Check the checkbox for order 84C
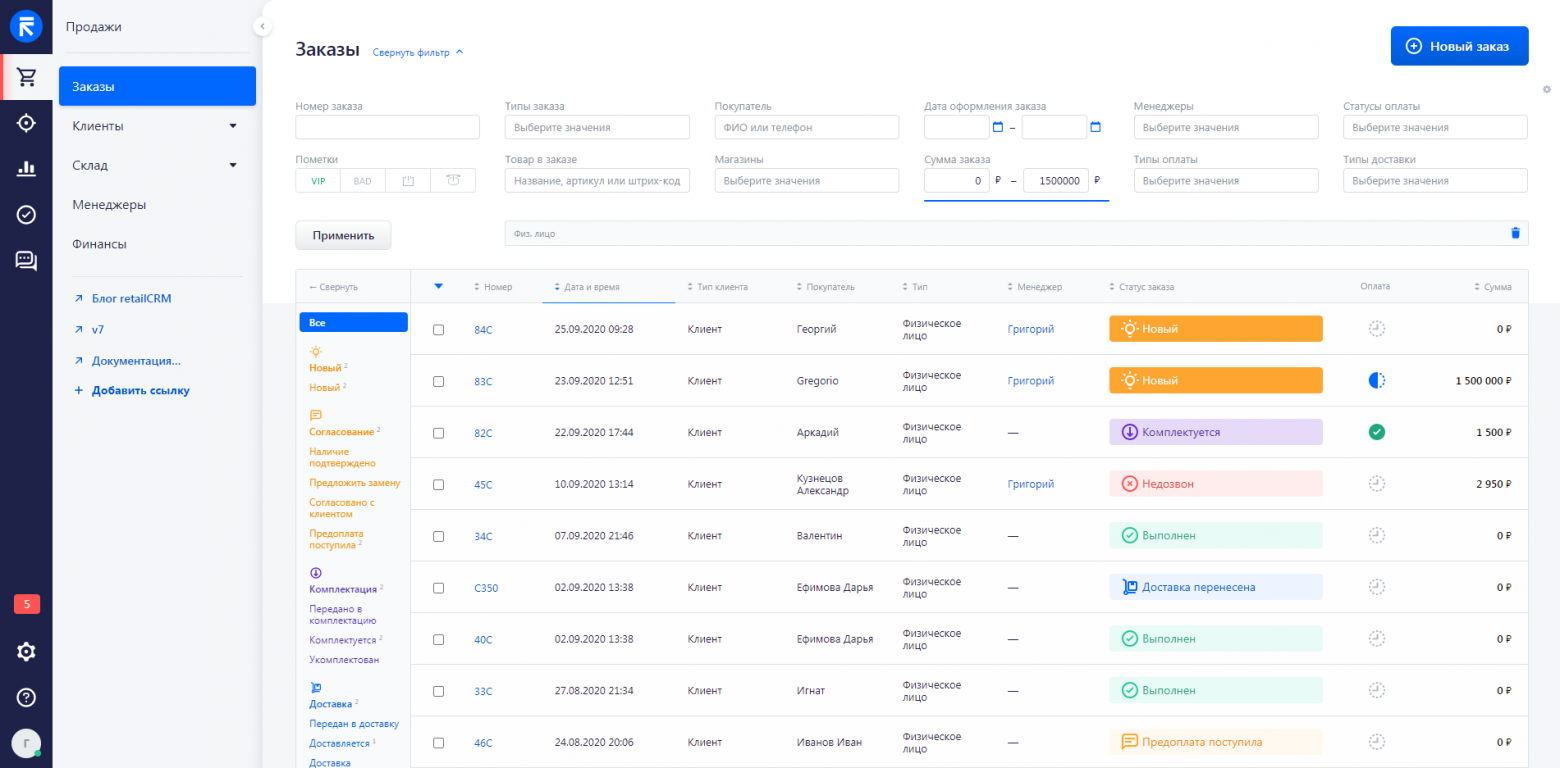 click(438, 328)
